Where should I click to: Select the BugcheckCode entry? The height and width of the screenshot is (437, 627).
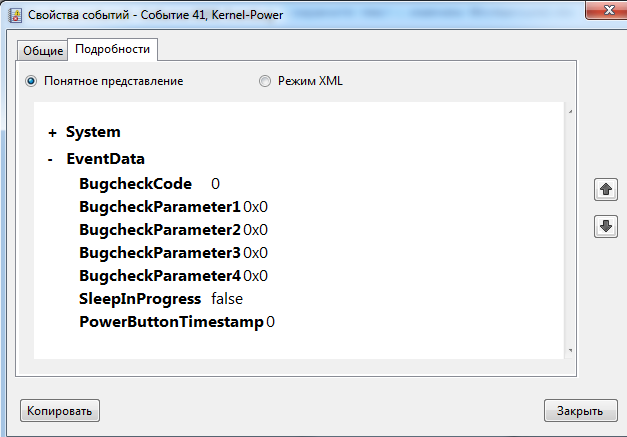(x=135, y=184)
